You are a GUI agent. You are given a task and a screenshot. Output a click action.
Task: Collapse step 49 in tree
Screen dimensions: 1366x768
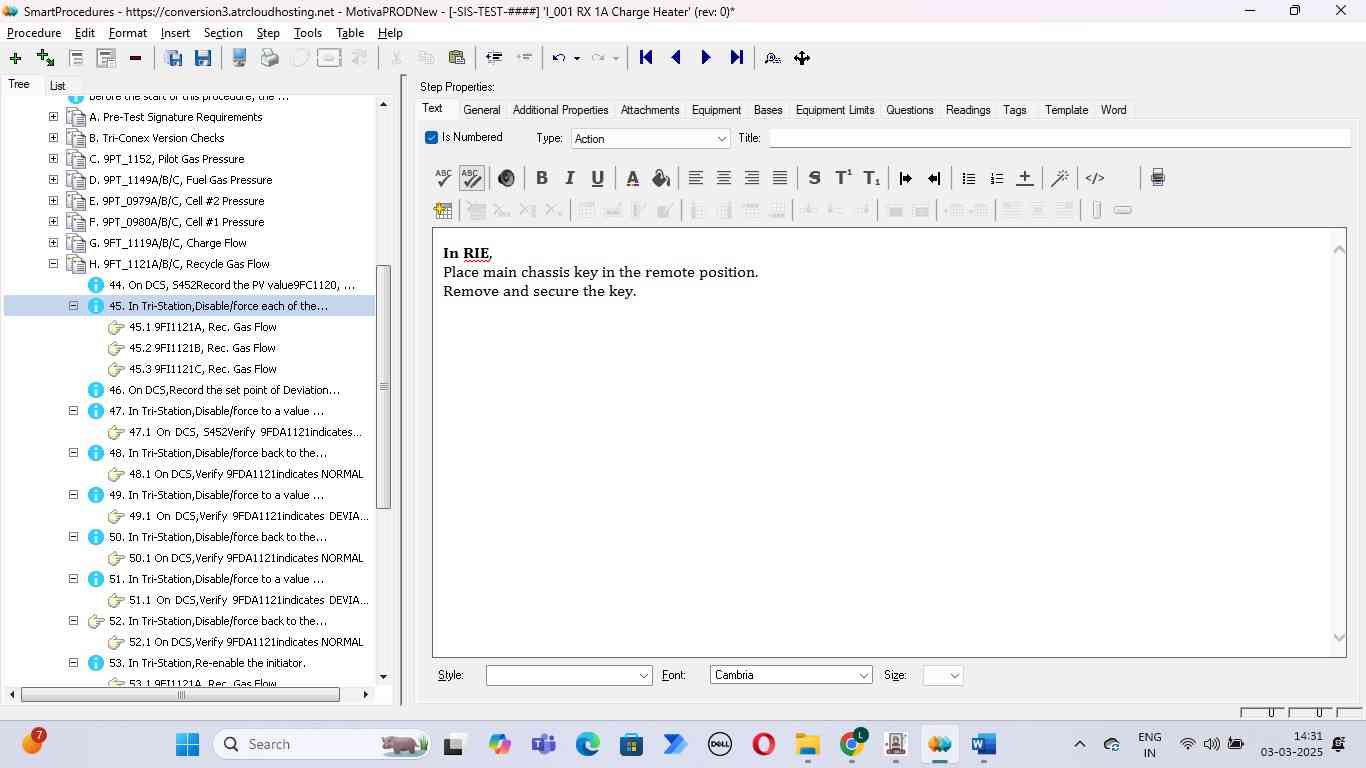tap(73, 495)
